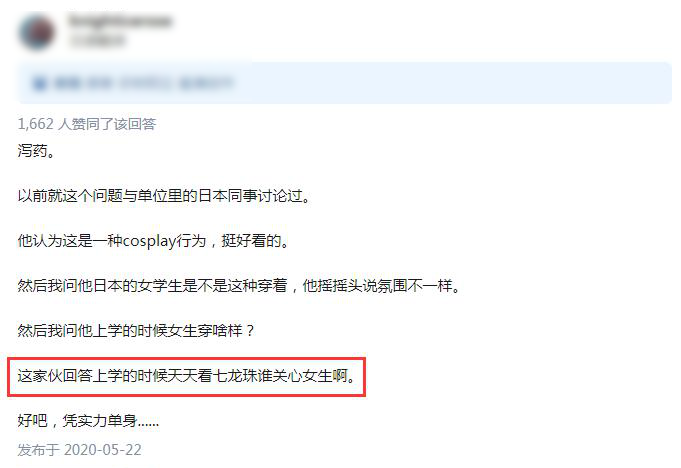Open the 发布于 2020-05-22 timestamp link

79,450
